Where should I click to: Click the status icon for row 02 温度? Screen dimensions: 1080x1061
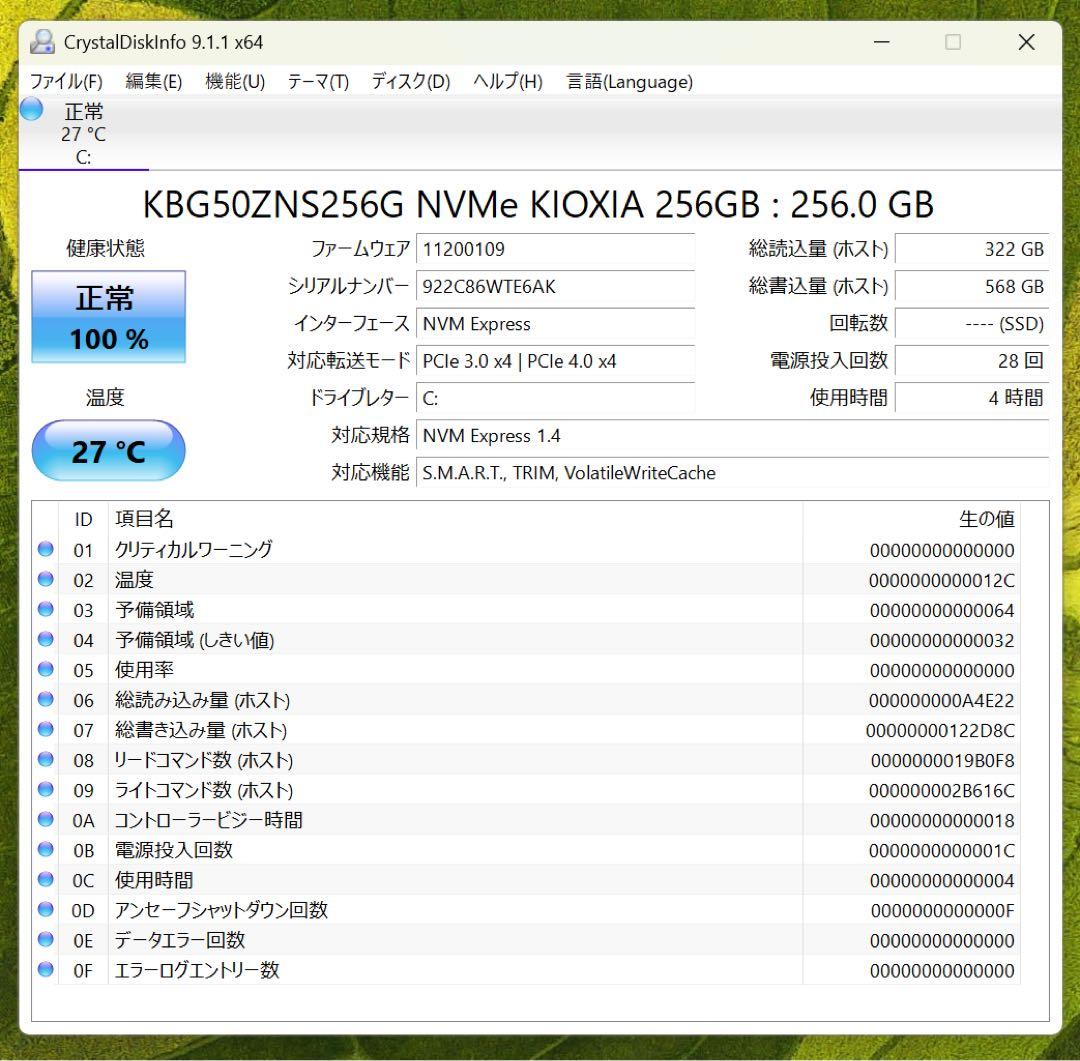[x=45, y=579]
